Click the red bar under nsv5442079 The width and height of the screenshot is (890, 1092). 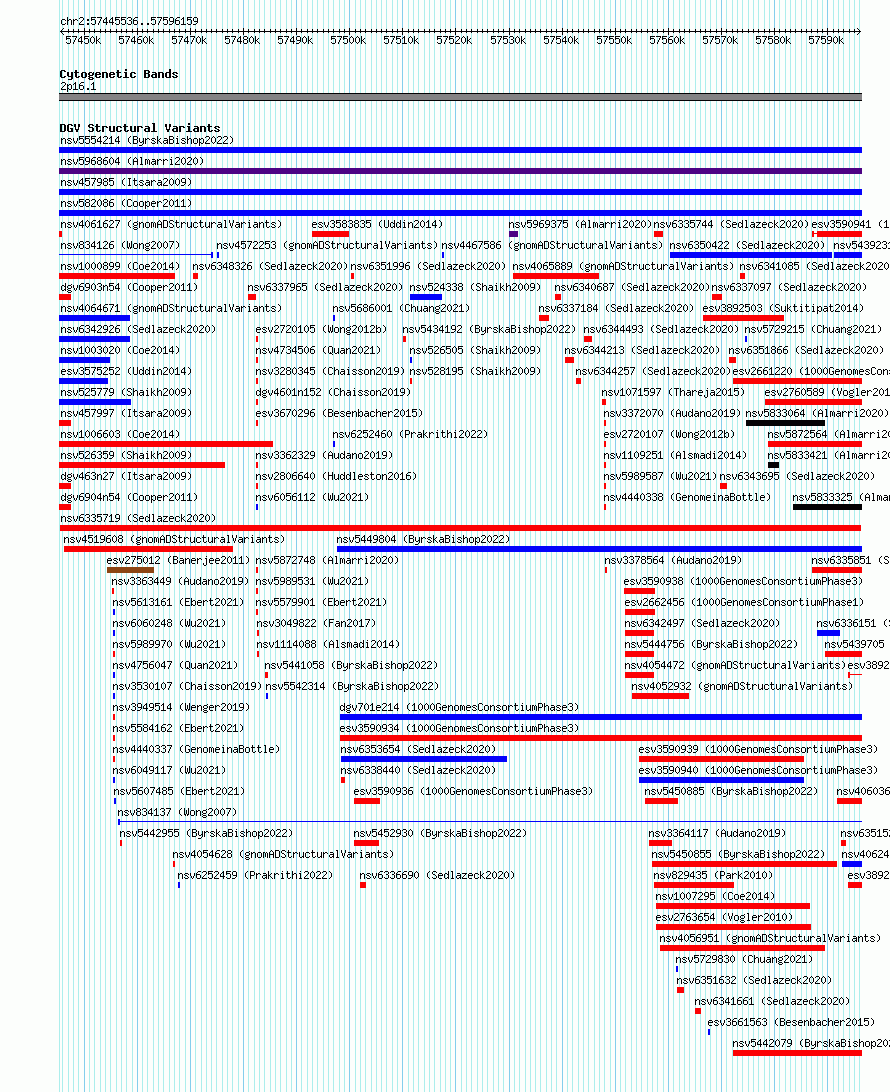coord(797,1053)
